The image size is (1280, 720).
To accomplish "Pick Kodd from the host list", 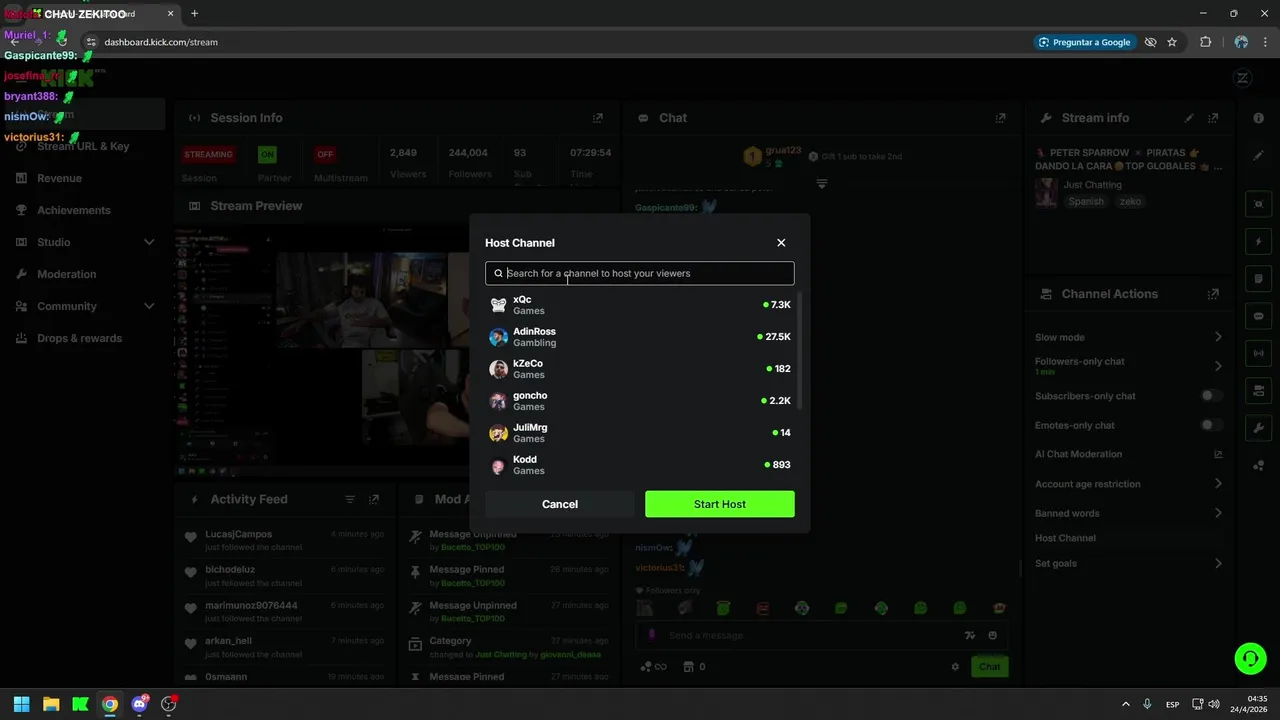I will (x=640, y=465).
